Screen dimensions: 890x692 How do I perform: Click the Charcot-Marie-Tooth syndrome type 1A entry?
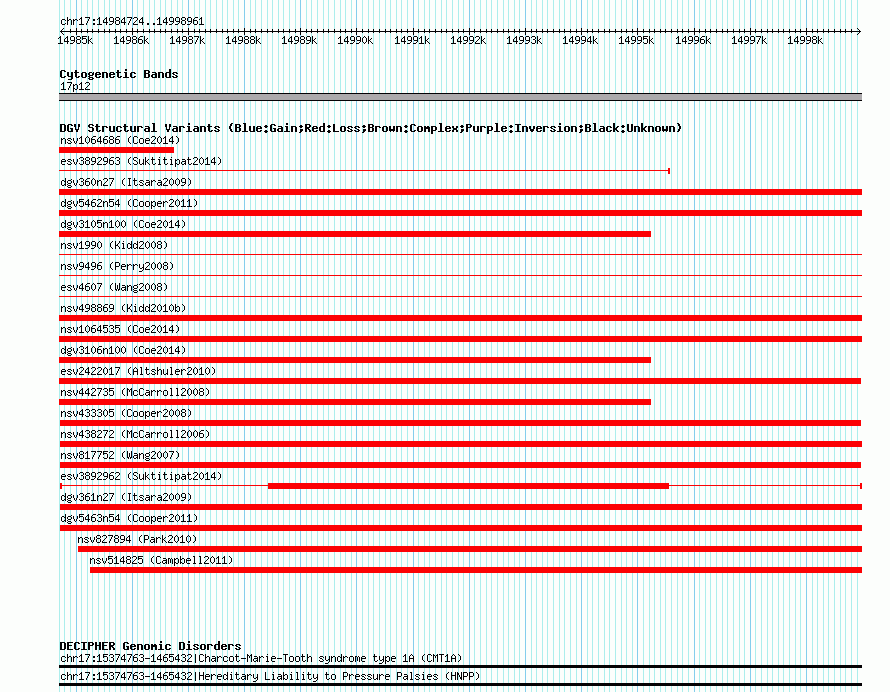261,659
